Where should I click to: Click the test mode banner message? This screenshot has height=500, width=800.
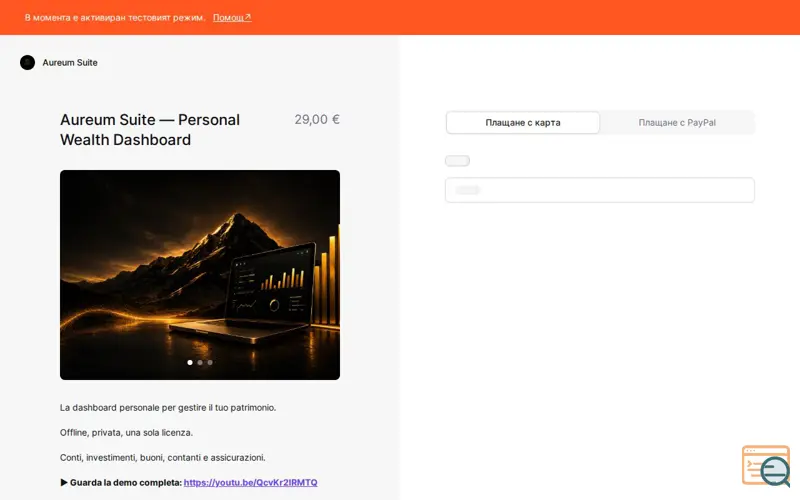115,17
